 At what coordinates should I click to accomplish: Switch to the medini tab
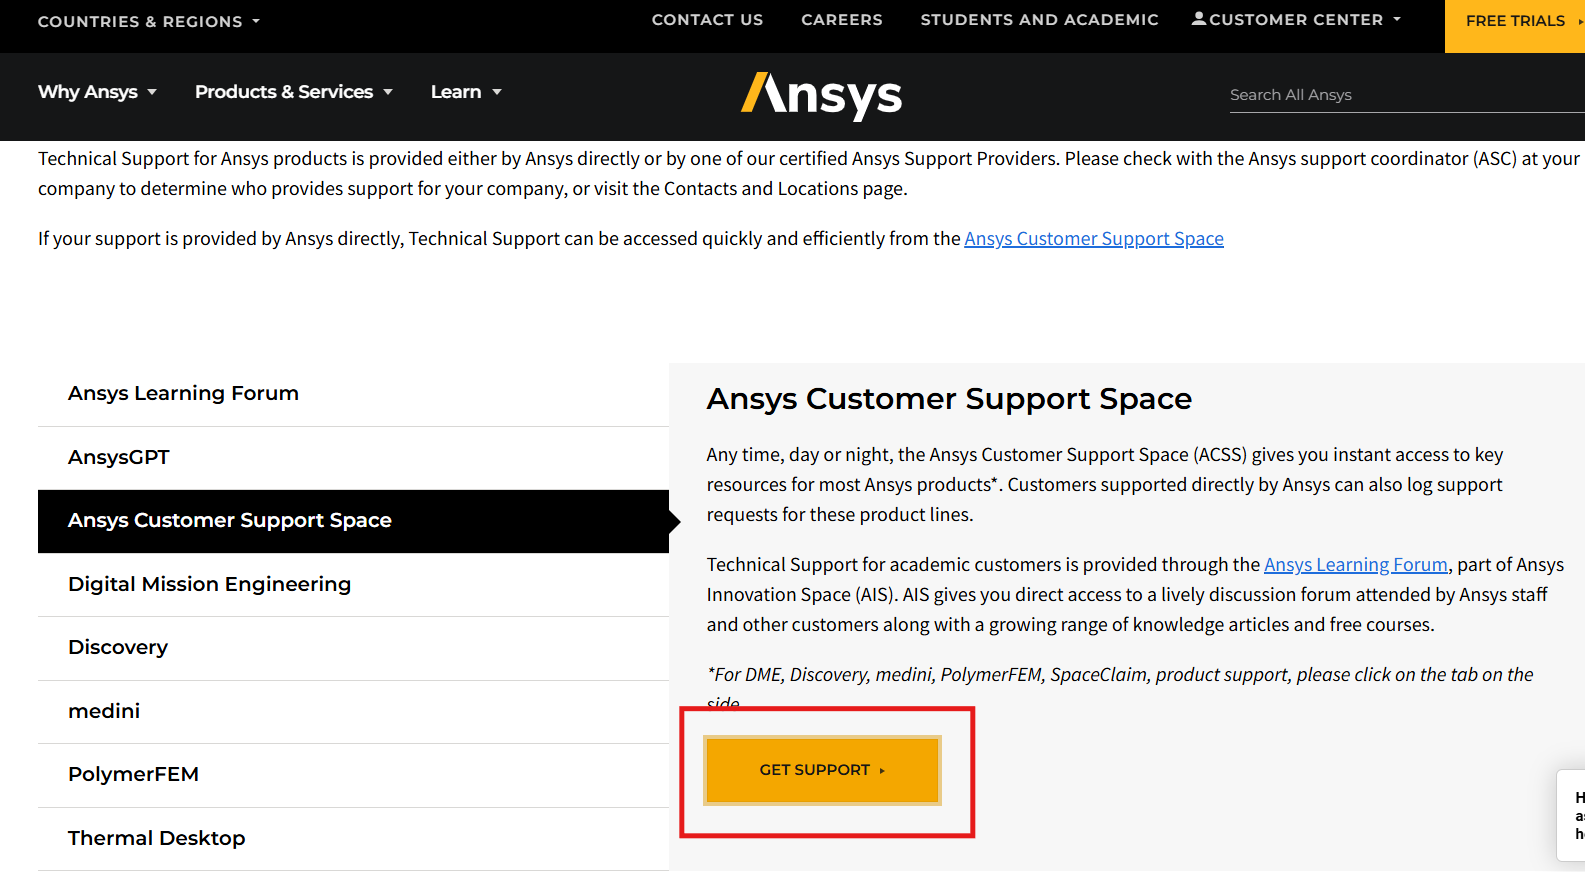[x=104, y=712]
